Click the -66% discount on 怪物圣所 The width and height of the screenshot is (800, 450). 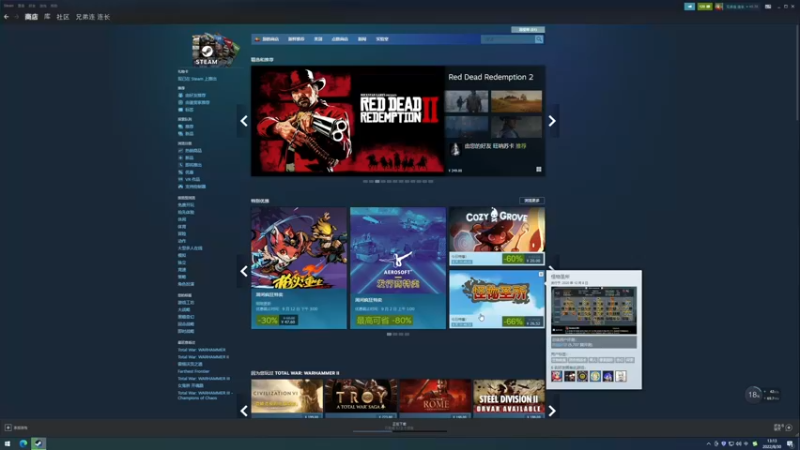513,321
